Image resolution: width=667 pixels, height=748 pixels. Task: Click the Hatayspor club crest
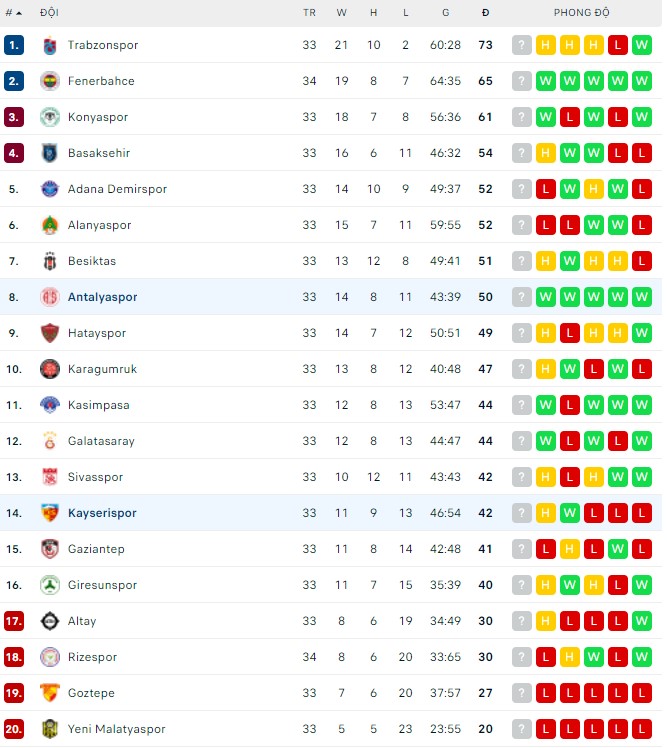[50, 333]
